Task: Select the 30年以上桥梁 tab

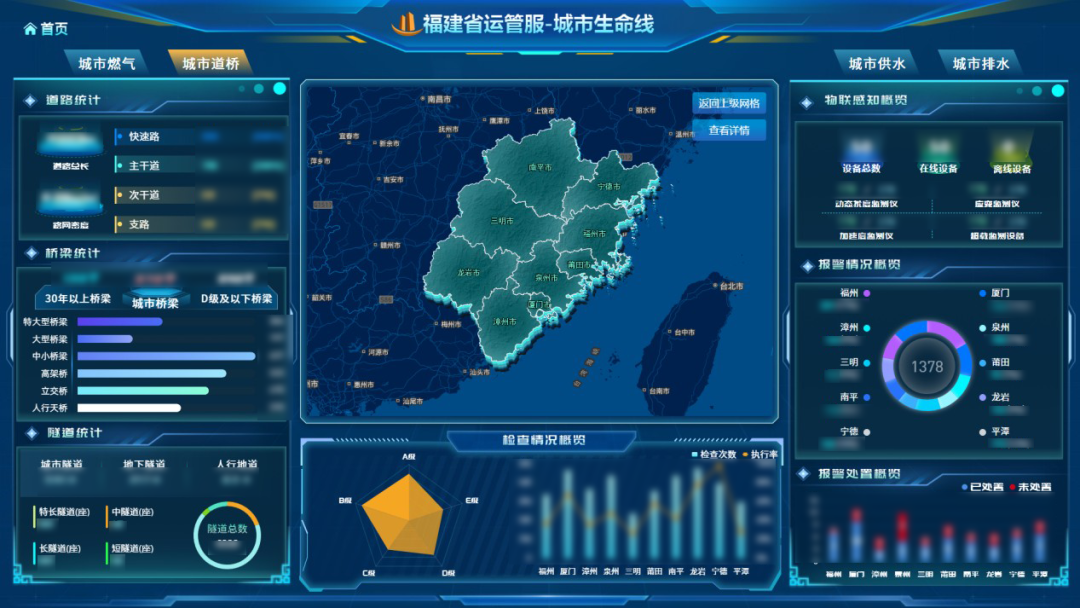Action: click(x=78, y=298)
